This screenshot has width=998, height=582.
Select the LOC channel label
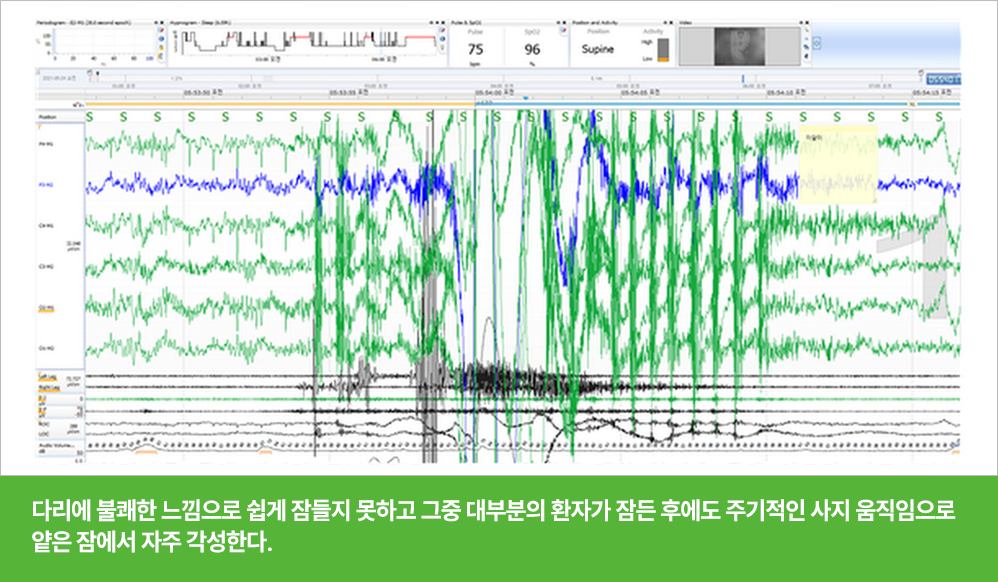(43, 434)
